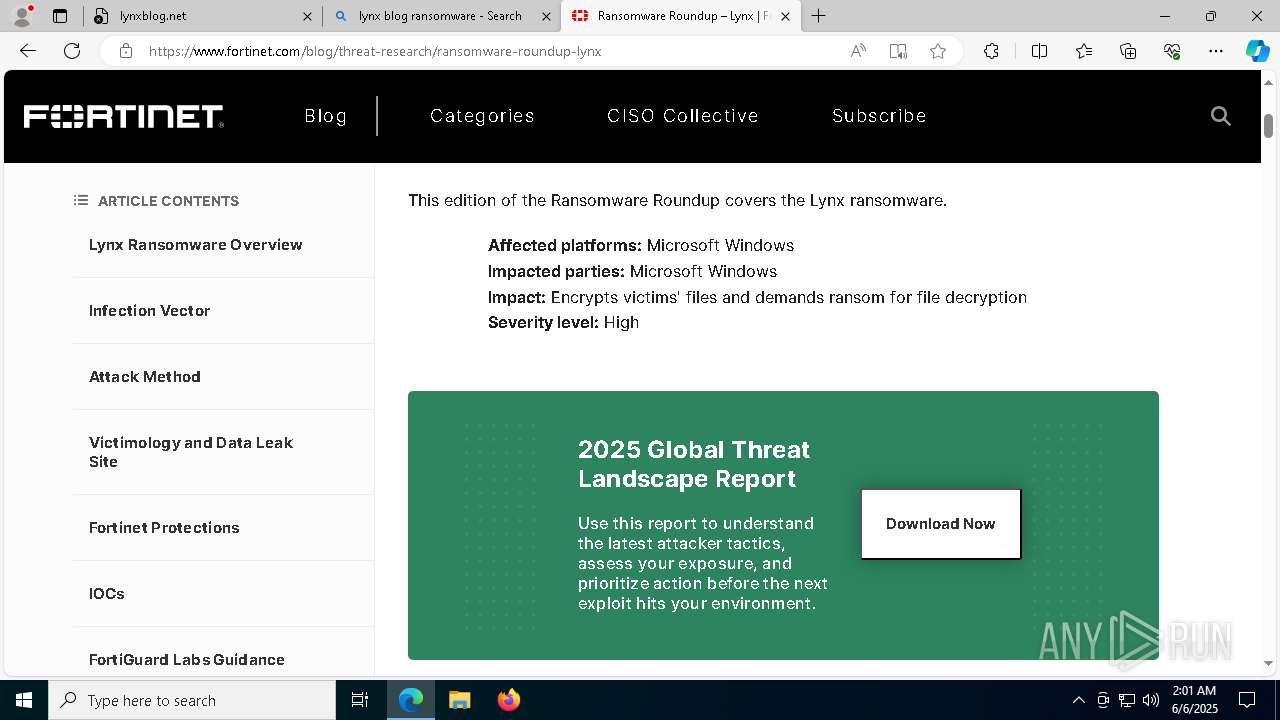Jump to Infection Vector section
The height and width of the screenshot is (720, 1280).
coord(149,311)
